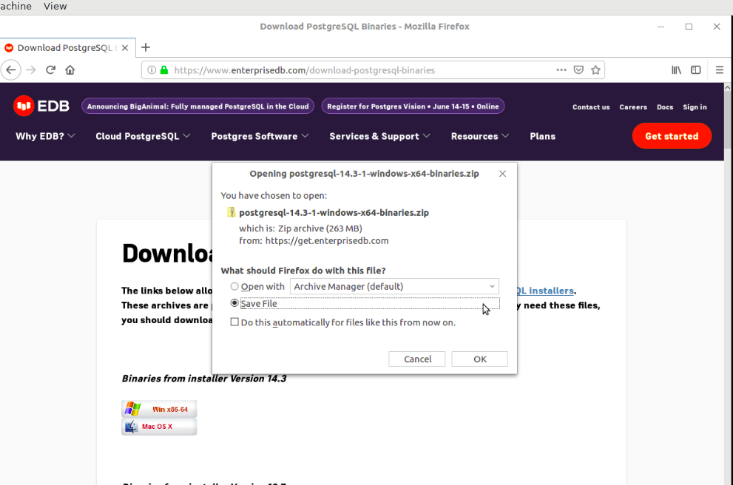Open page actions three-dot menu
Screen dimensions: 733x485
coord(561,70)
